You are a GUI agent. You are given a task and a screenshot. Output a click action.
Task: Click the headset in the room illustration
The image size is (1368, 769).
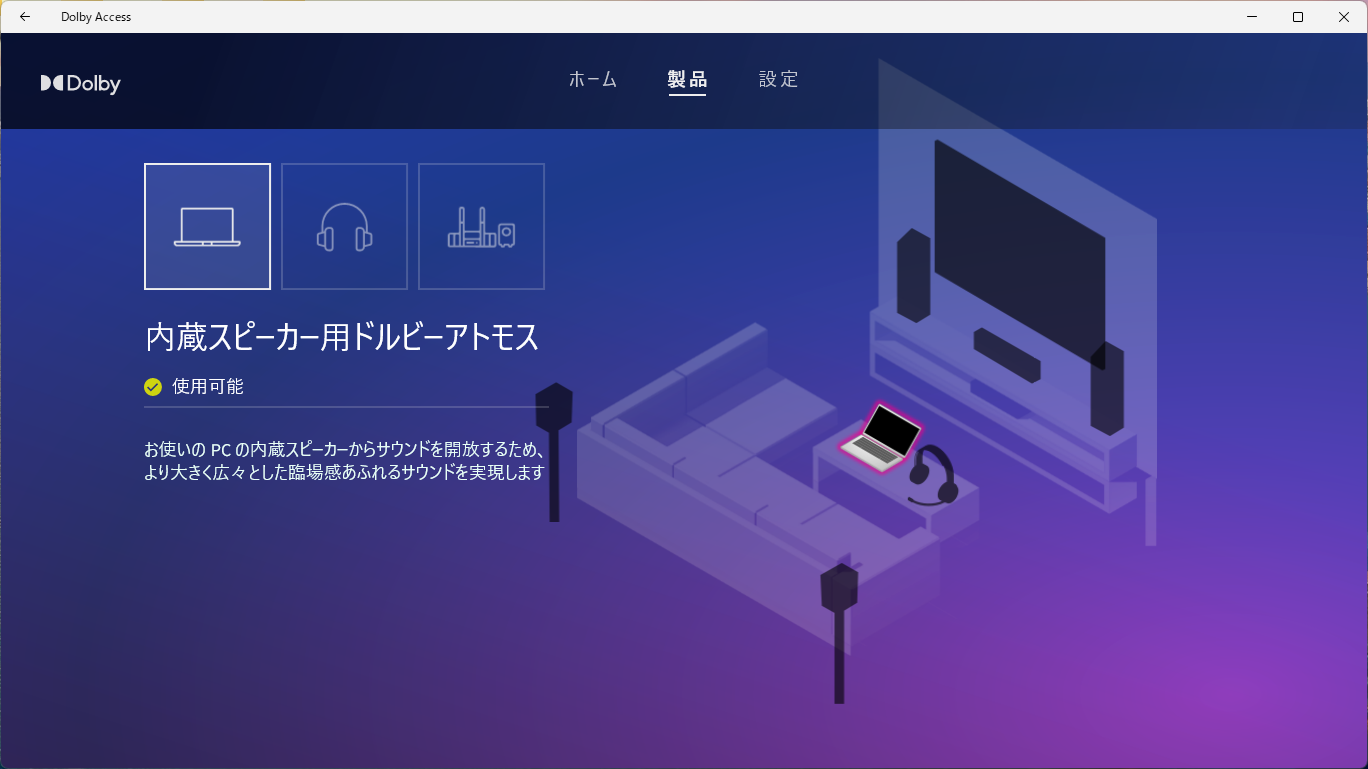pos(934,476)
